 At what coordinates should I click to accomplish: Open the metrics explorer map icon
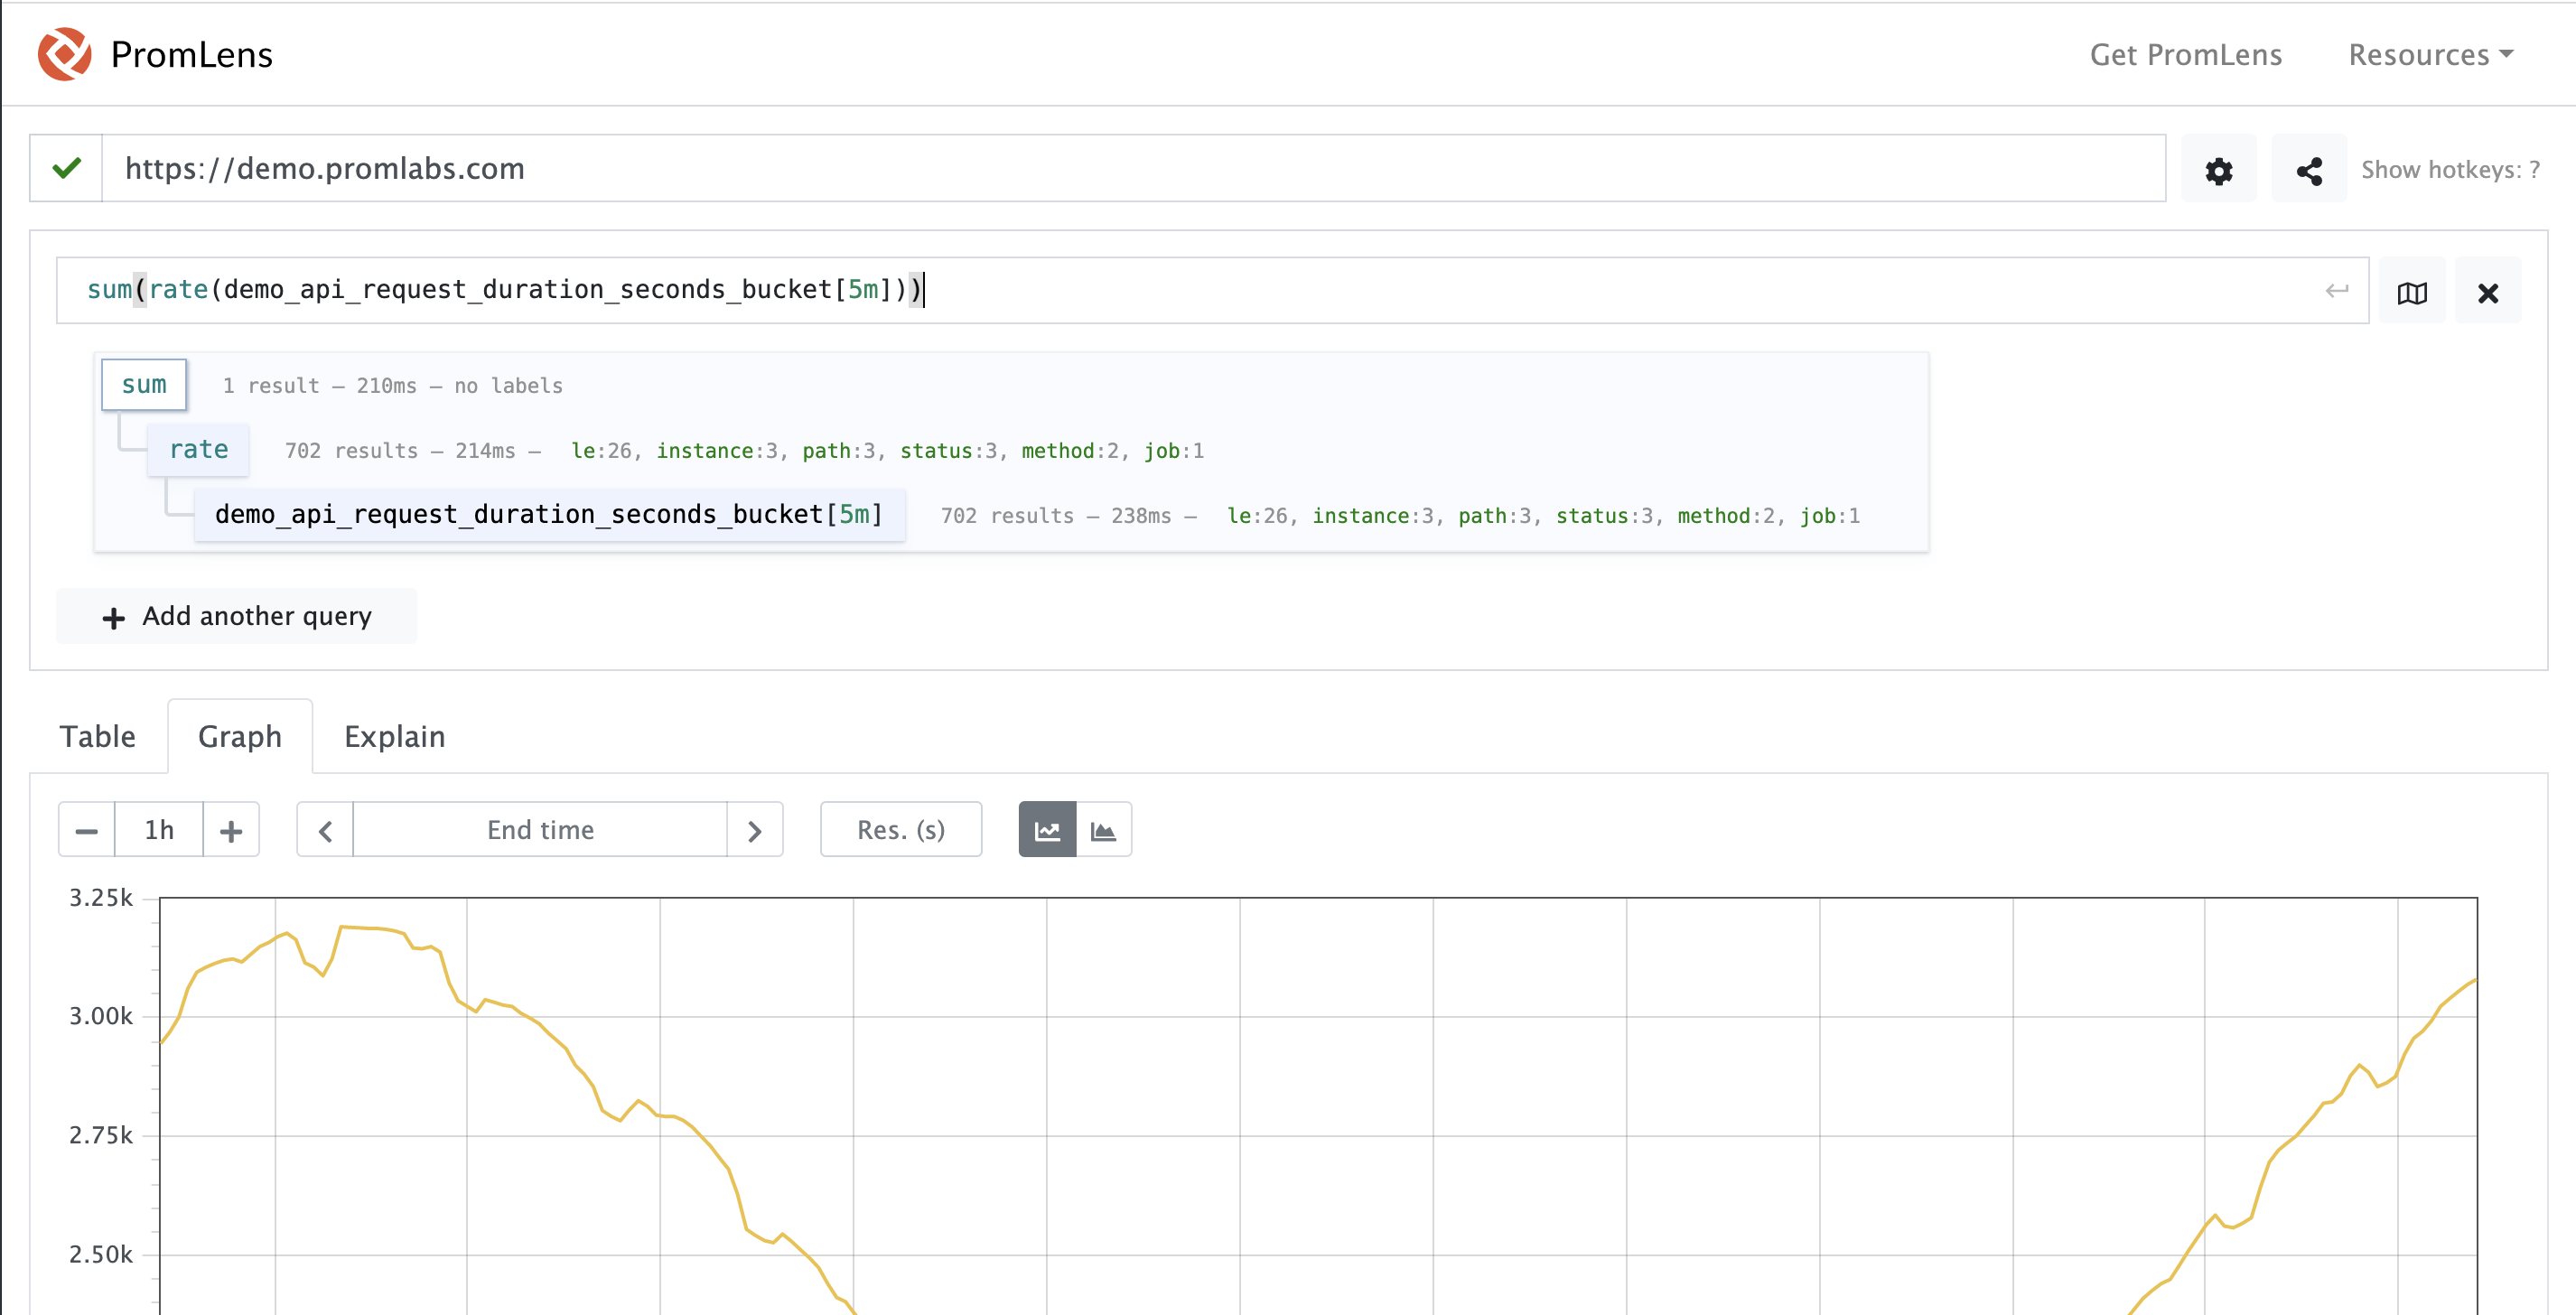click(2411, 292)
